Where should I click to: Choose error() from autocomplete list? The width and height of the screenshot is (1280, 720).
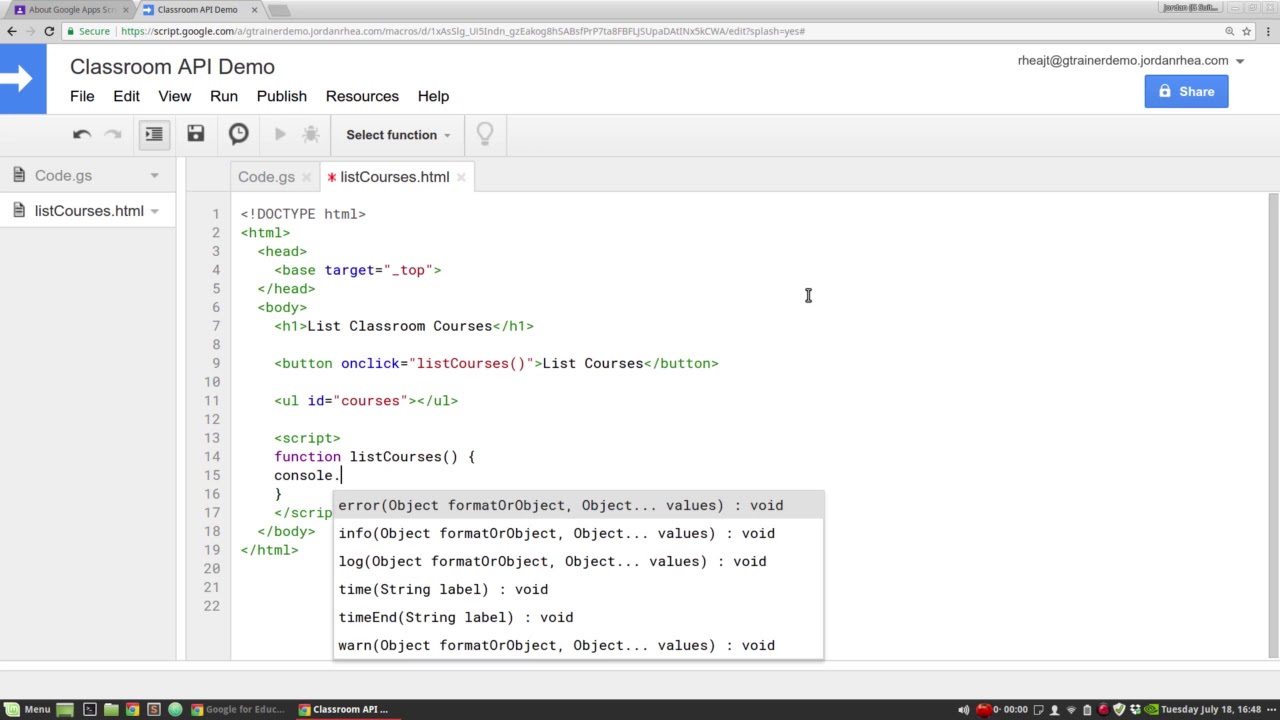coord(578,505)
